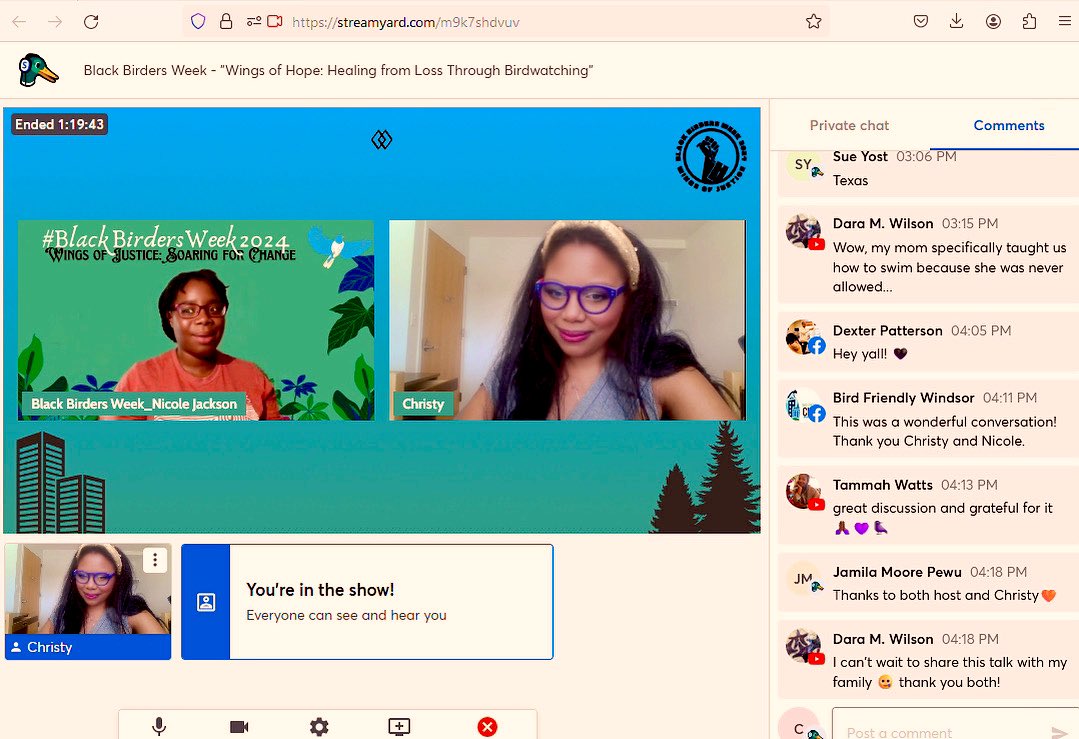Click the streamyard.com URL in the address bar
1079x739 pixels.
point(406,21)
